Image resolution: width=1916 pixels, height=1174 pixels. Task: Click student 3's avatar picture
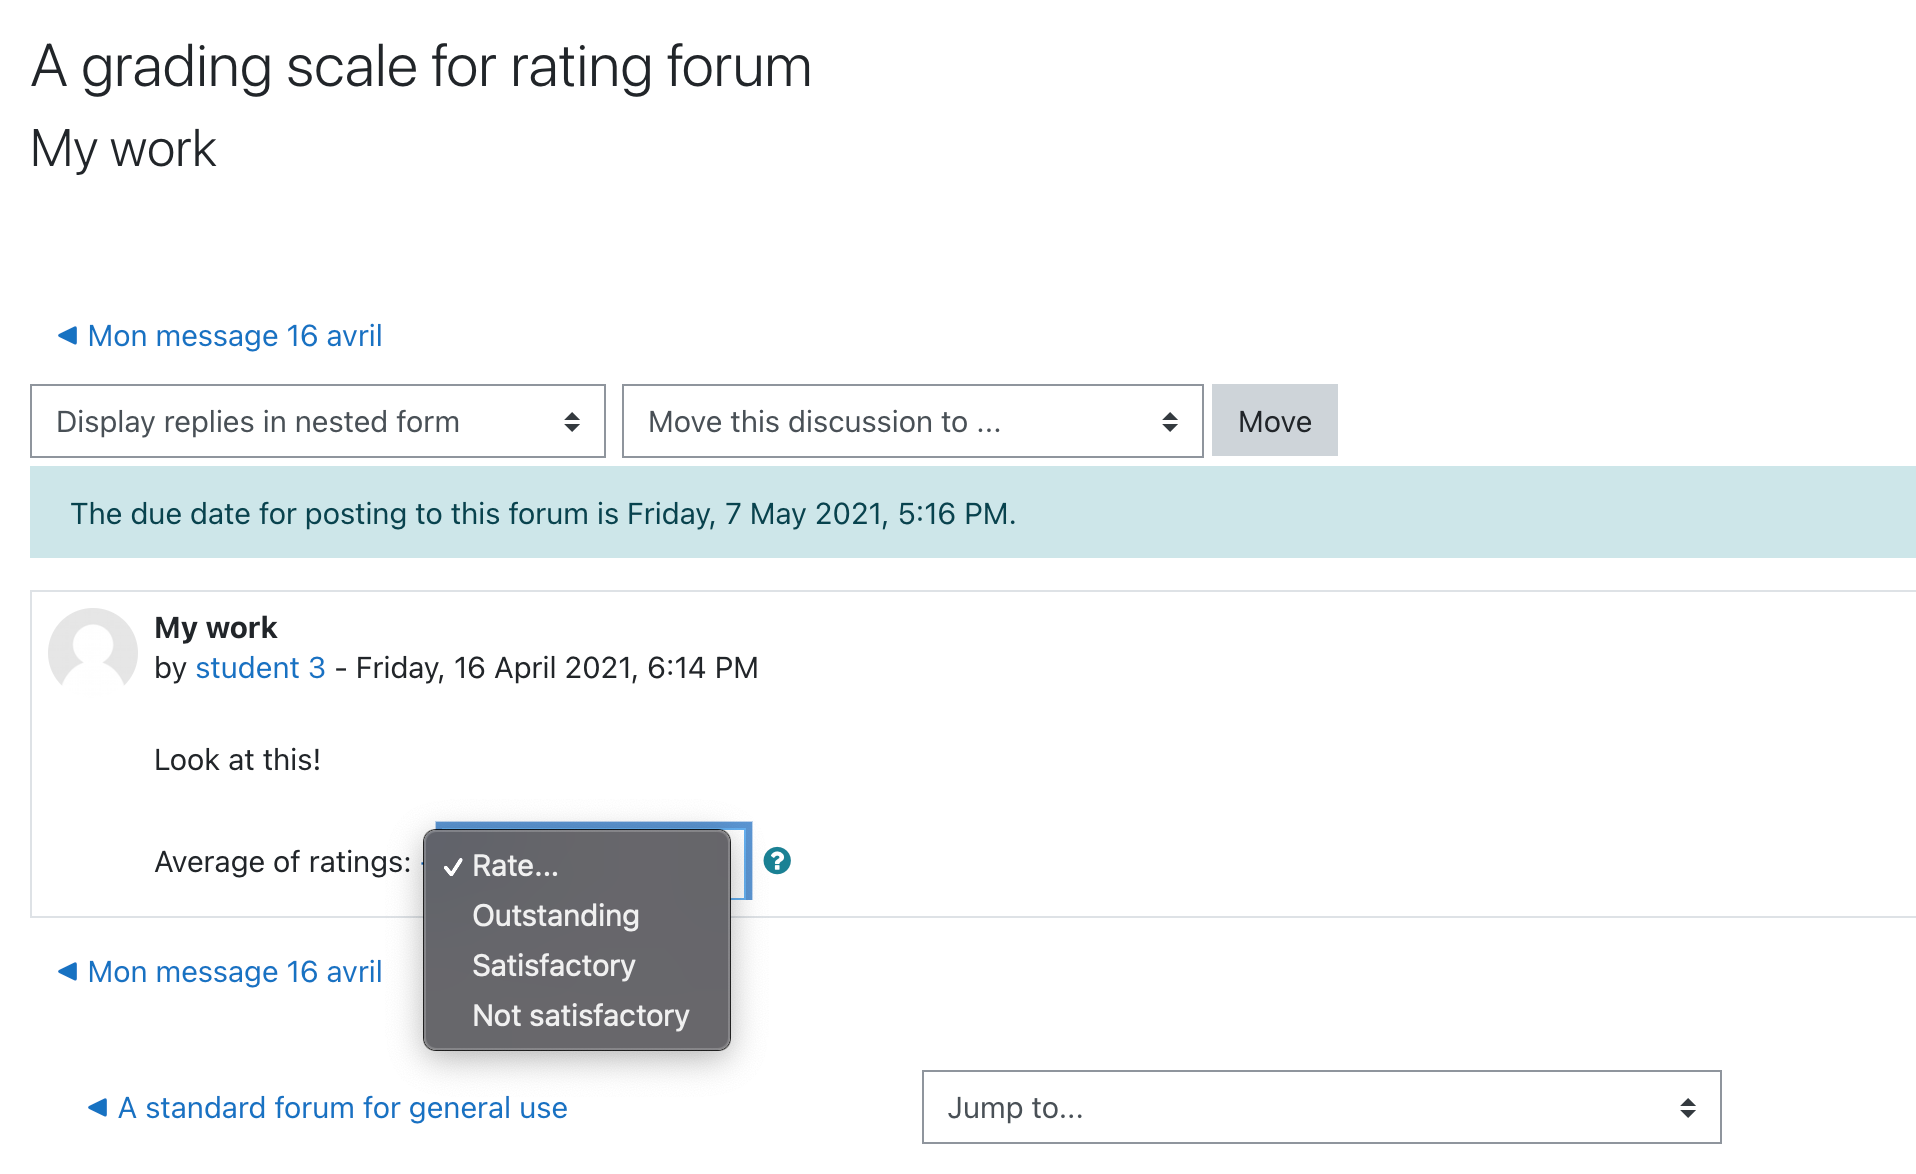(93, 652)
